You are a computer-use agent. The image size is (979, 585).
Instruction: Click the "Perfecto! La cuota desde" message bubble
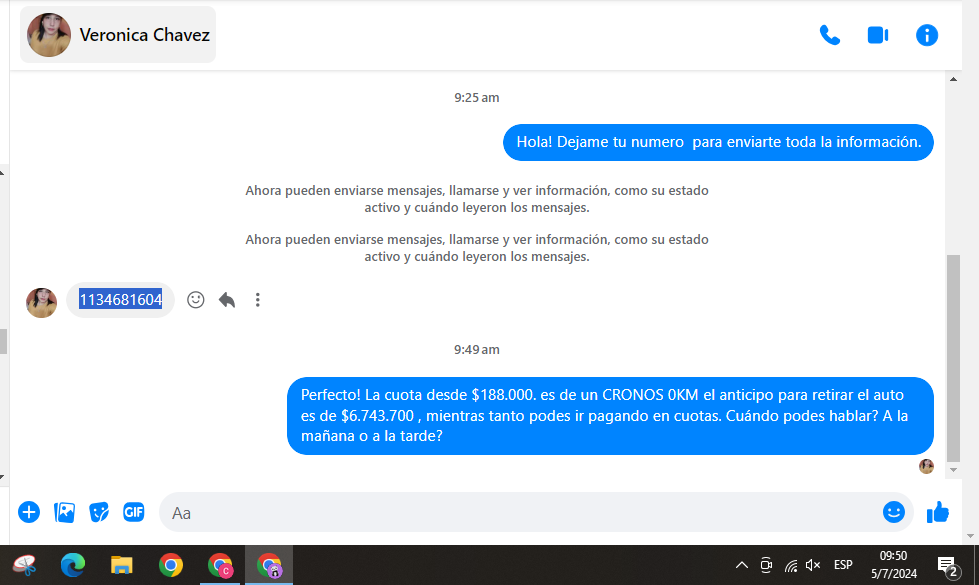coord(610,416)
